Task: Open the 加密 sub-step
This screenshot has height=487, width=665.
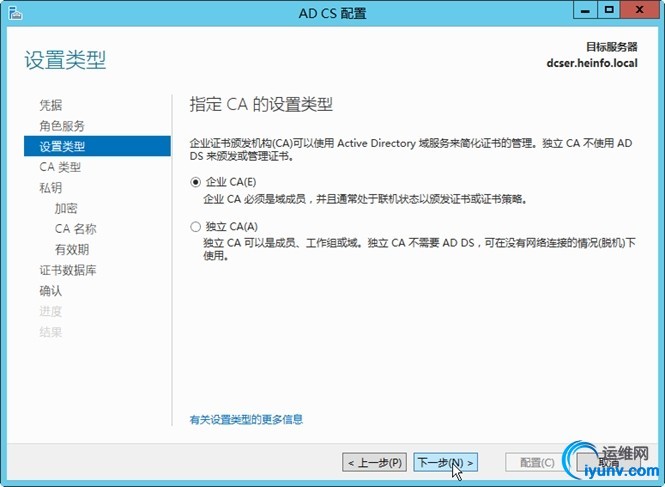Action: click(66, 208)
